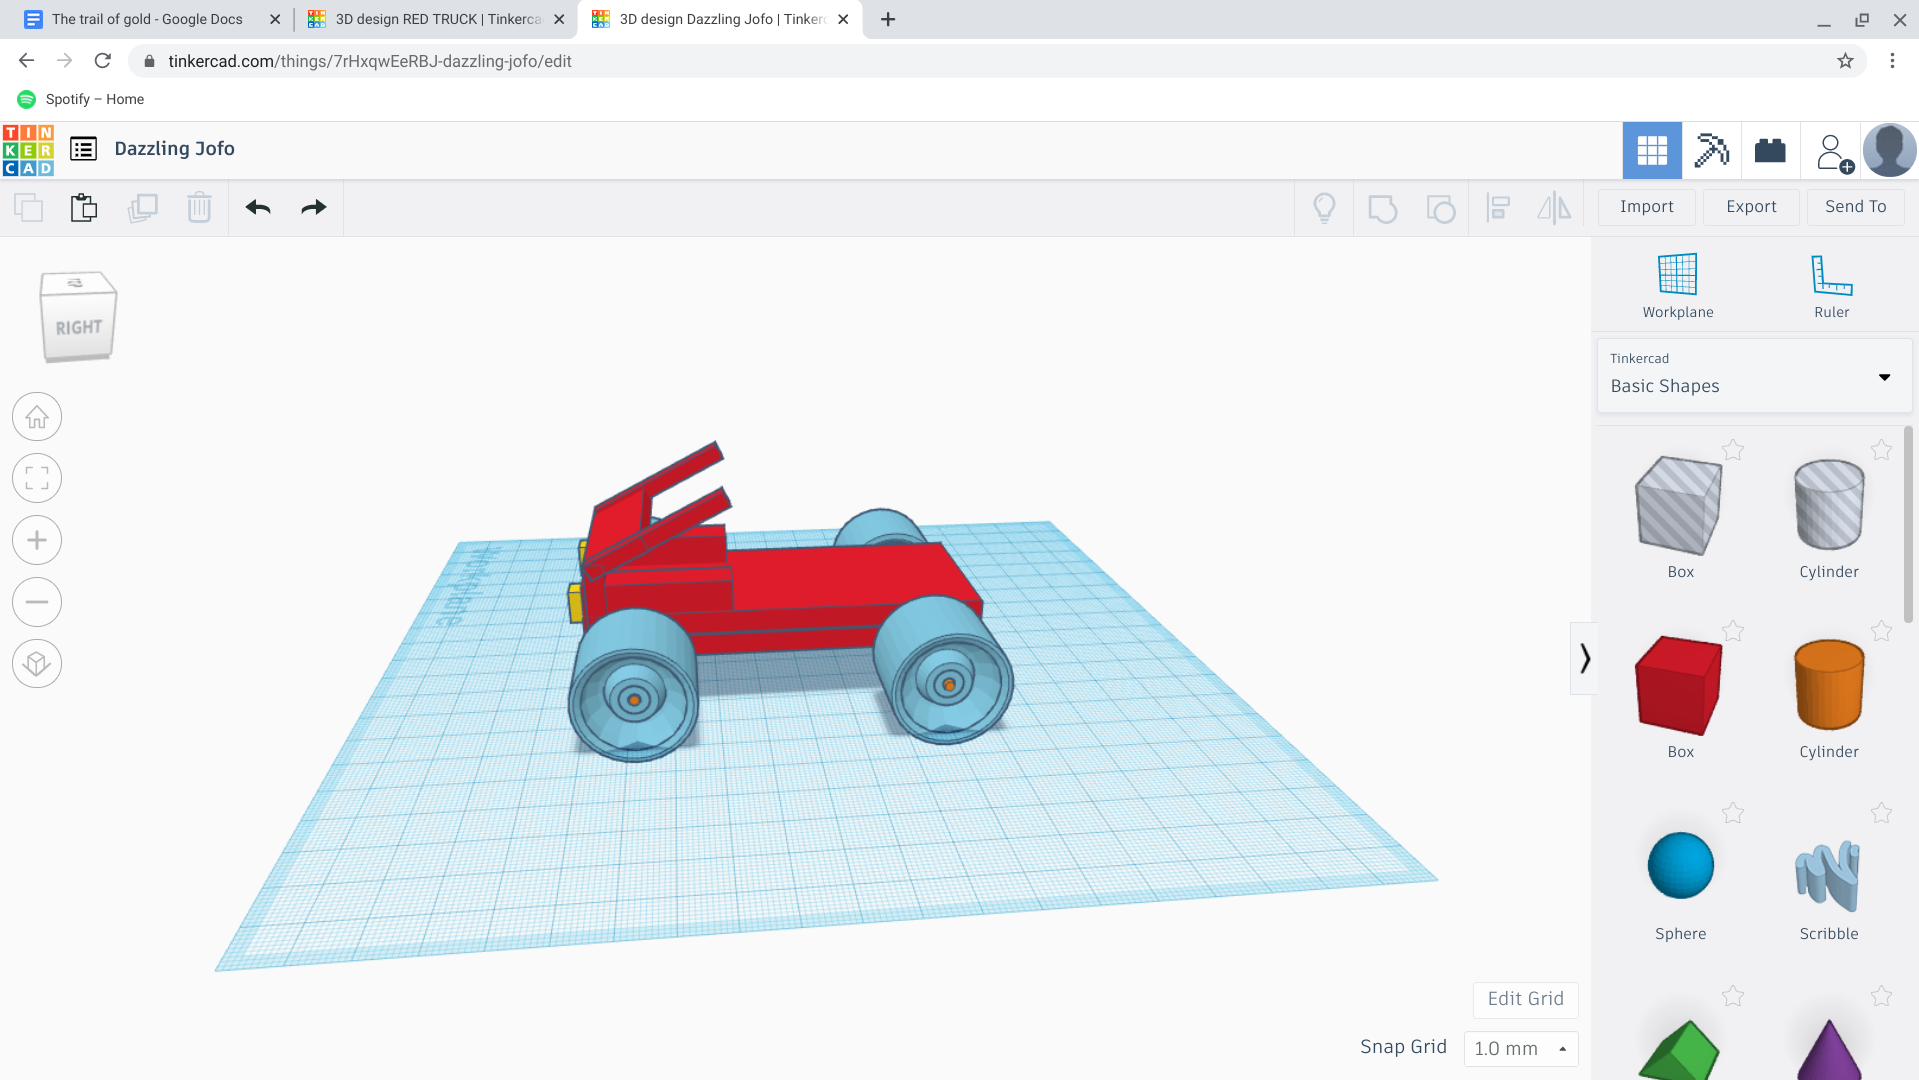
Task: Close the Dazzling Jofo browser tab
Action: tap(843, 19)
